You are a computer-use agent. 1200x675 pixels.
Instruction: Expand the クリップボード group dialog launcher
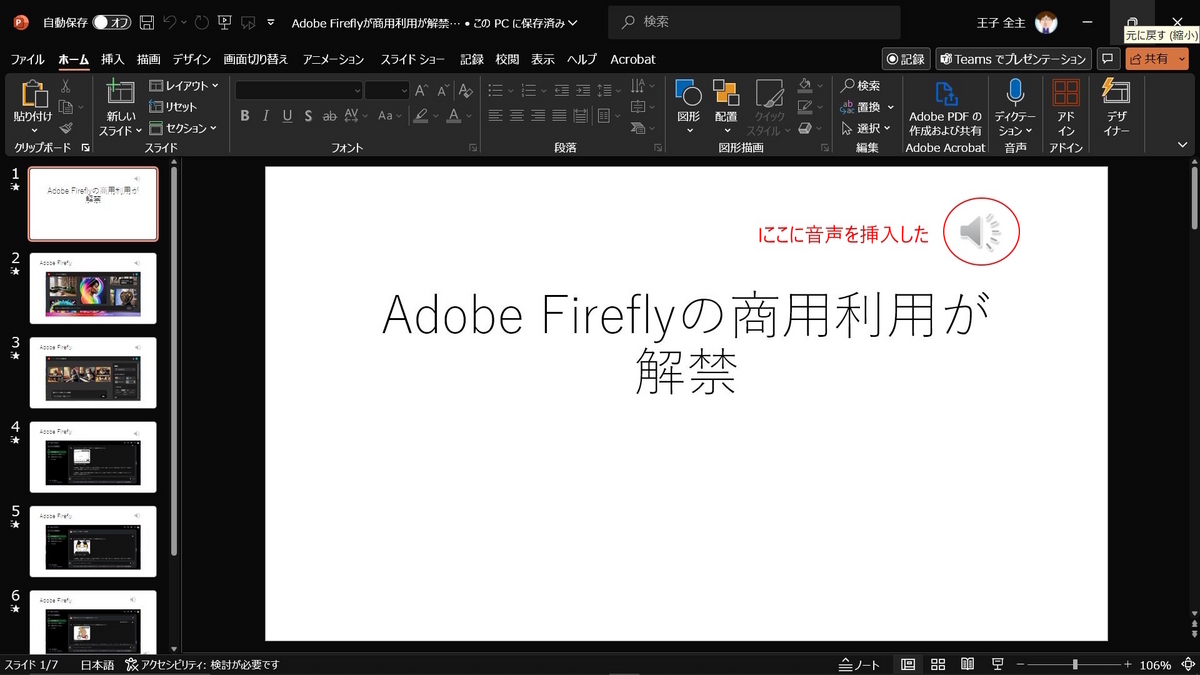pos(85,148)
